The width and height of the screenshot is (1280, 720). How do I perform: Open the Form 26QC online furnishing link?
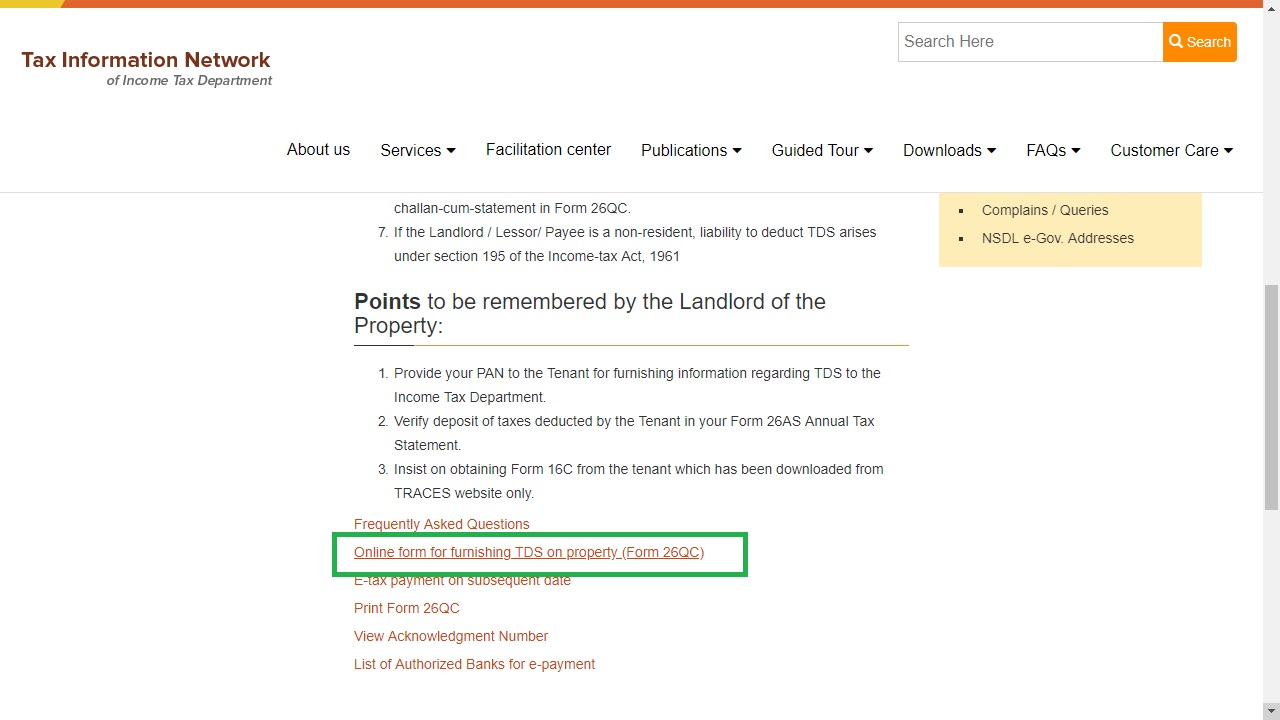tap(528, 552)
